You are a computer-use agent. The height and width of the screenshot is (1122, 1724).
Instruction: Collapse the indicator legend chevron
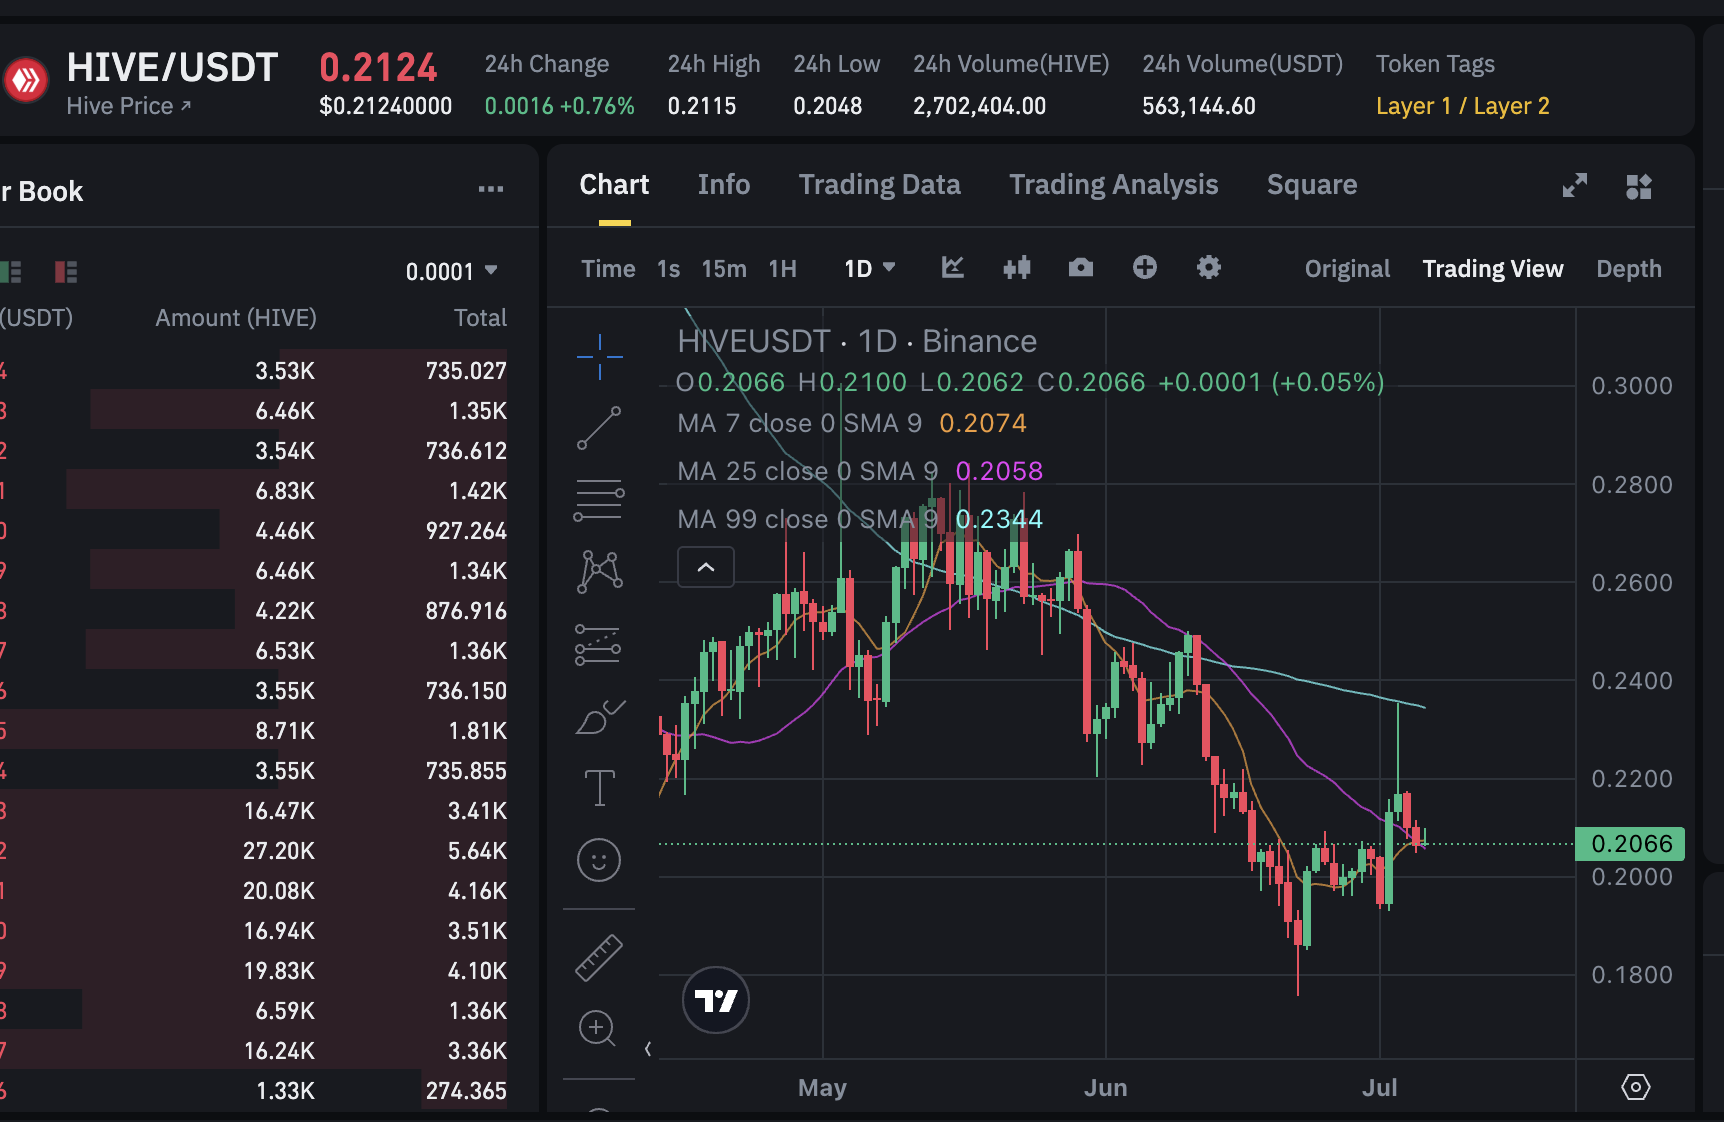pos(706,567)
